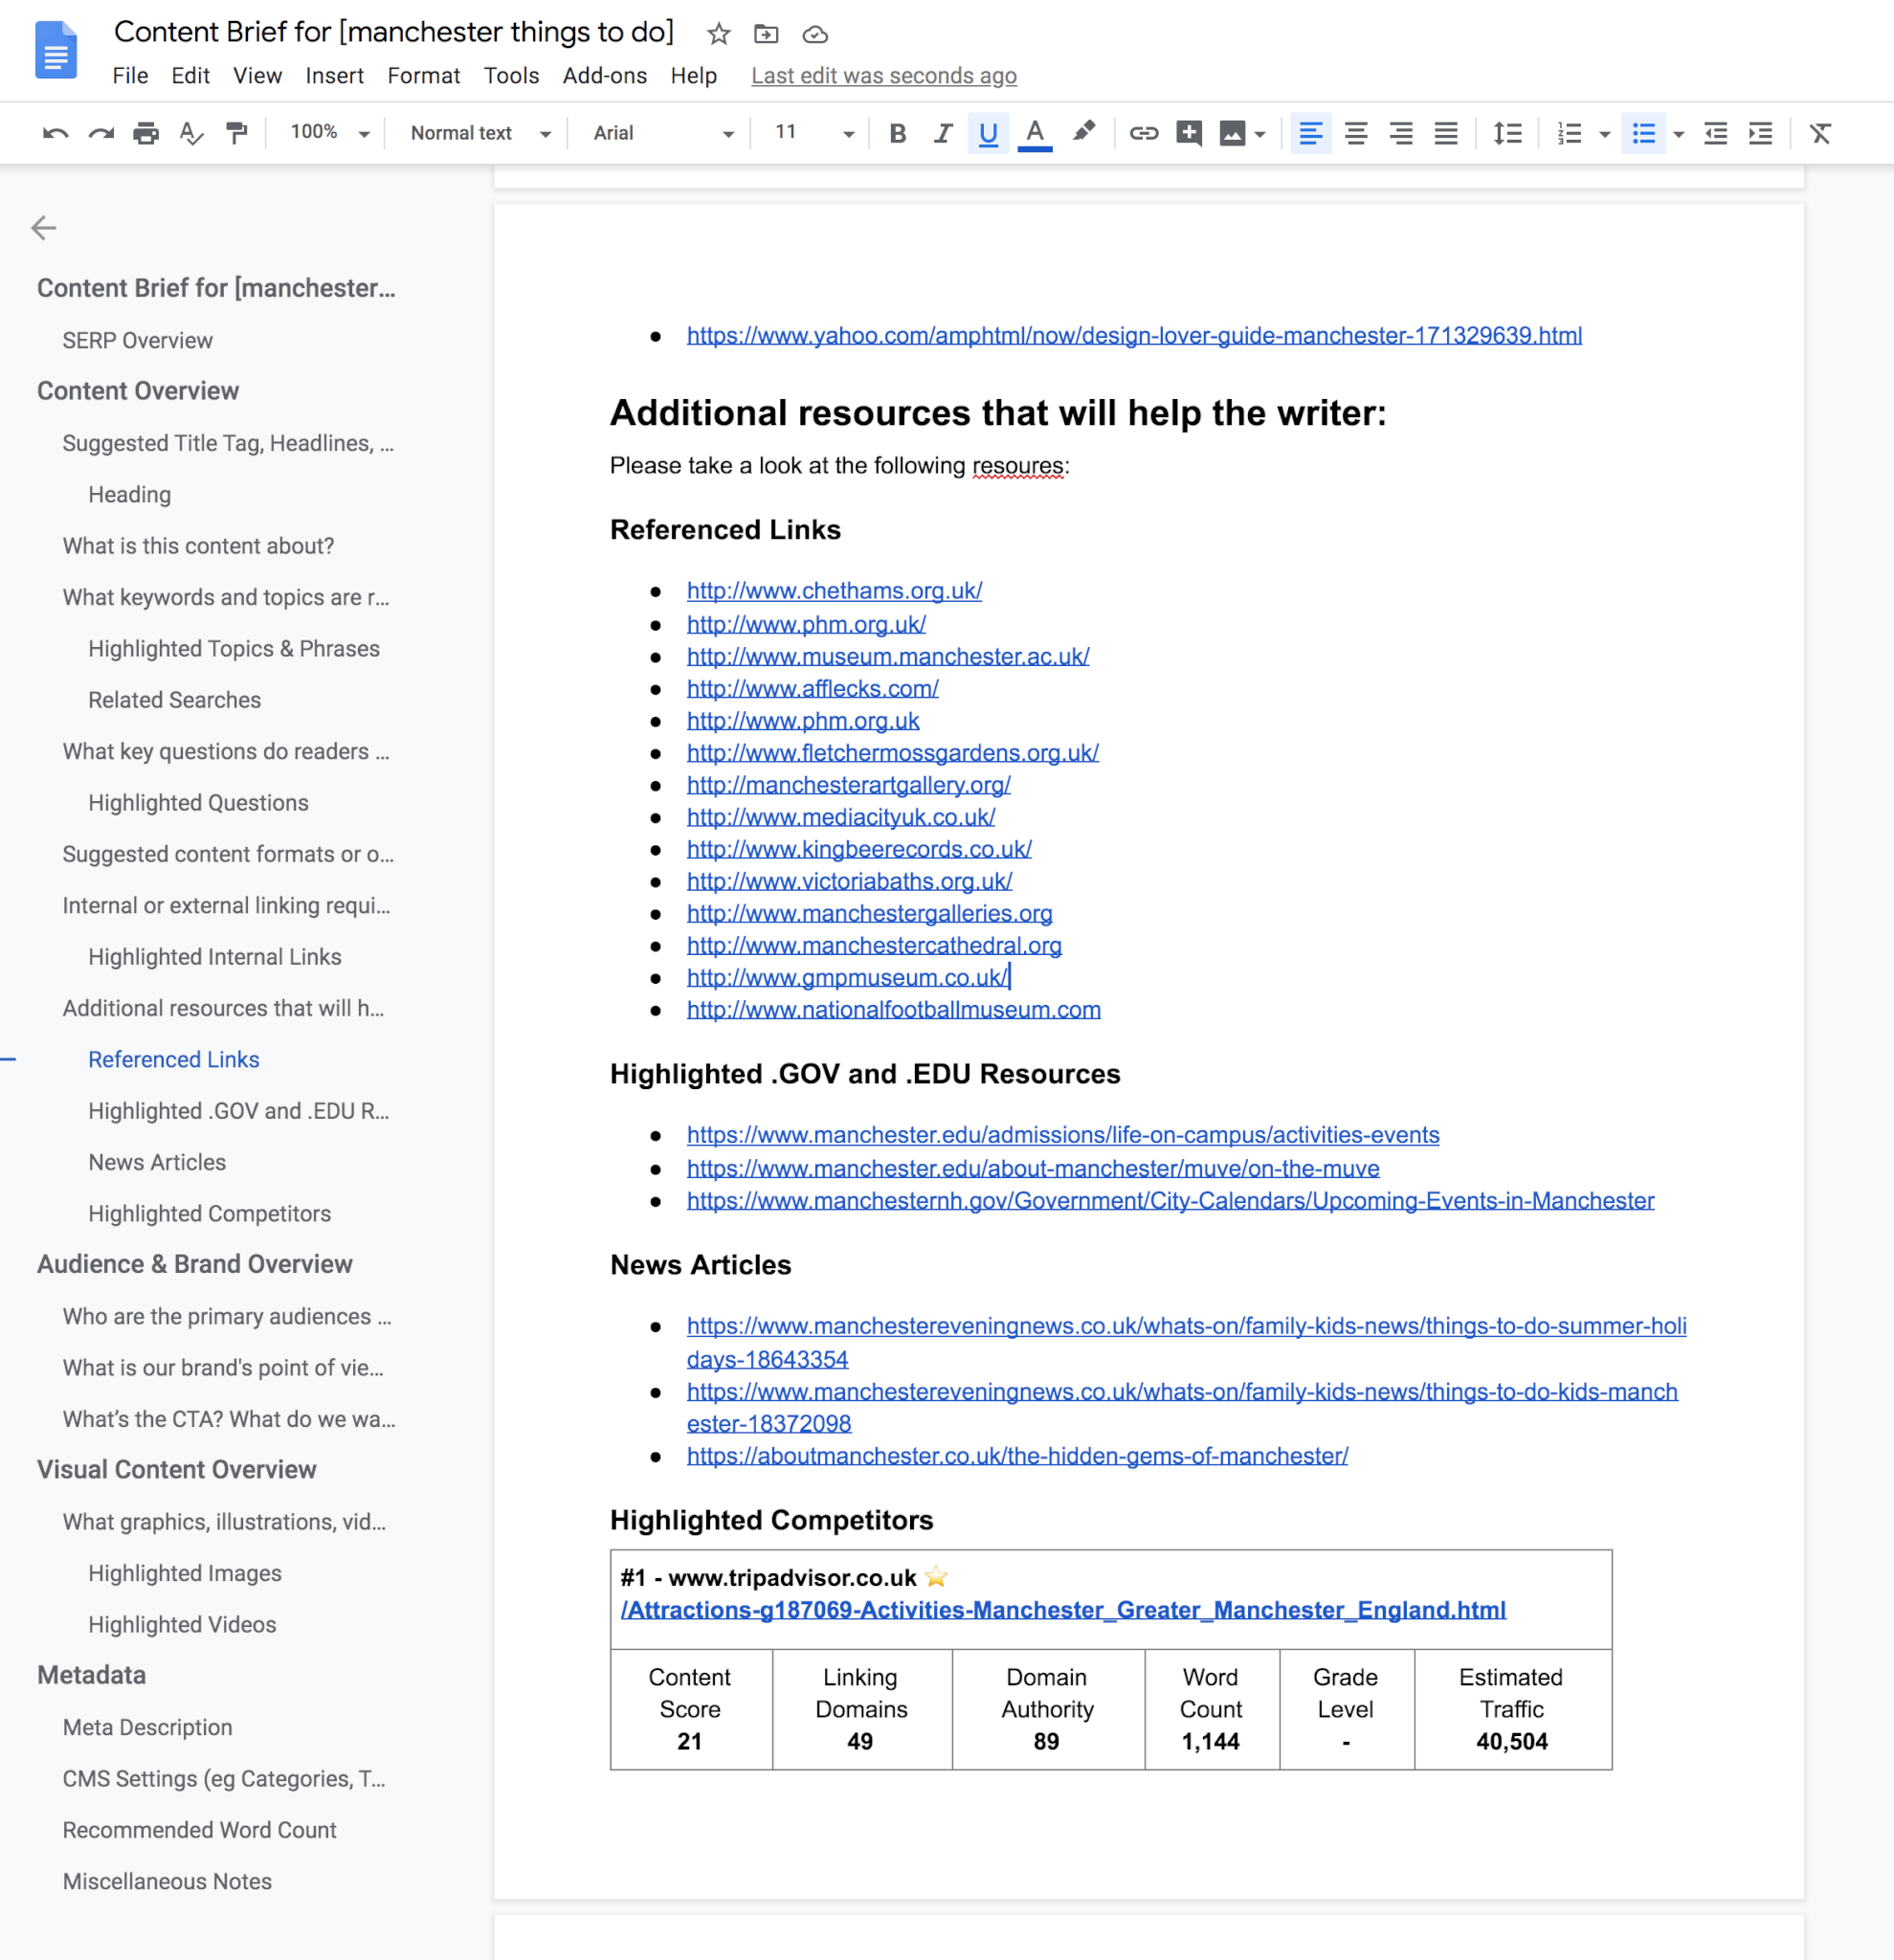Open the Add-ons menu
1894x1960 pixels.
click(604, 76)
